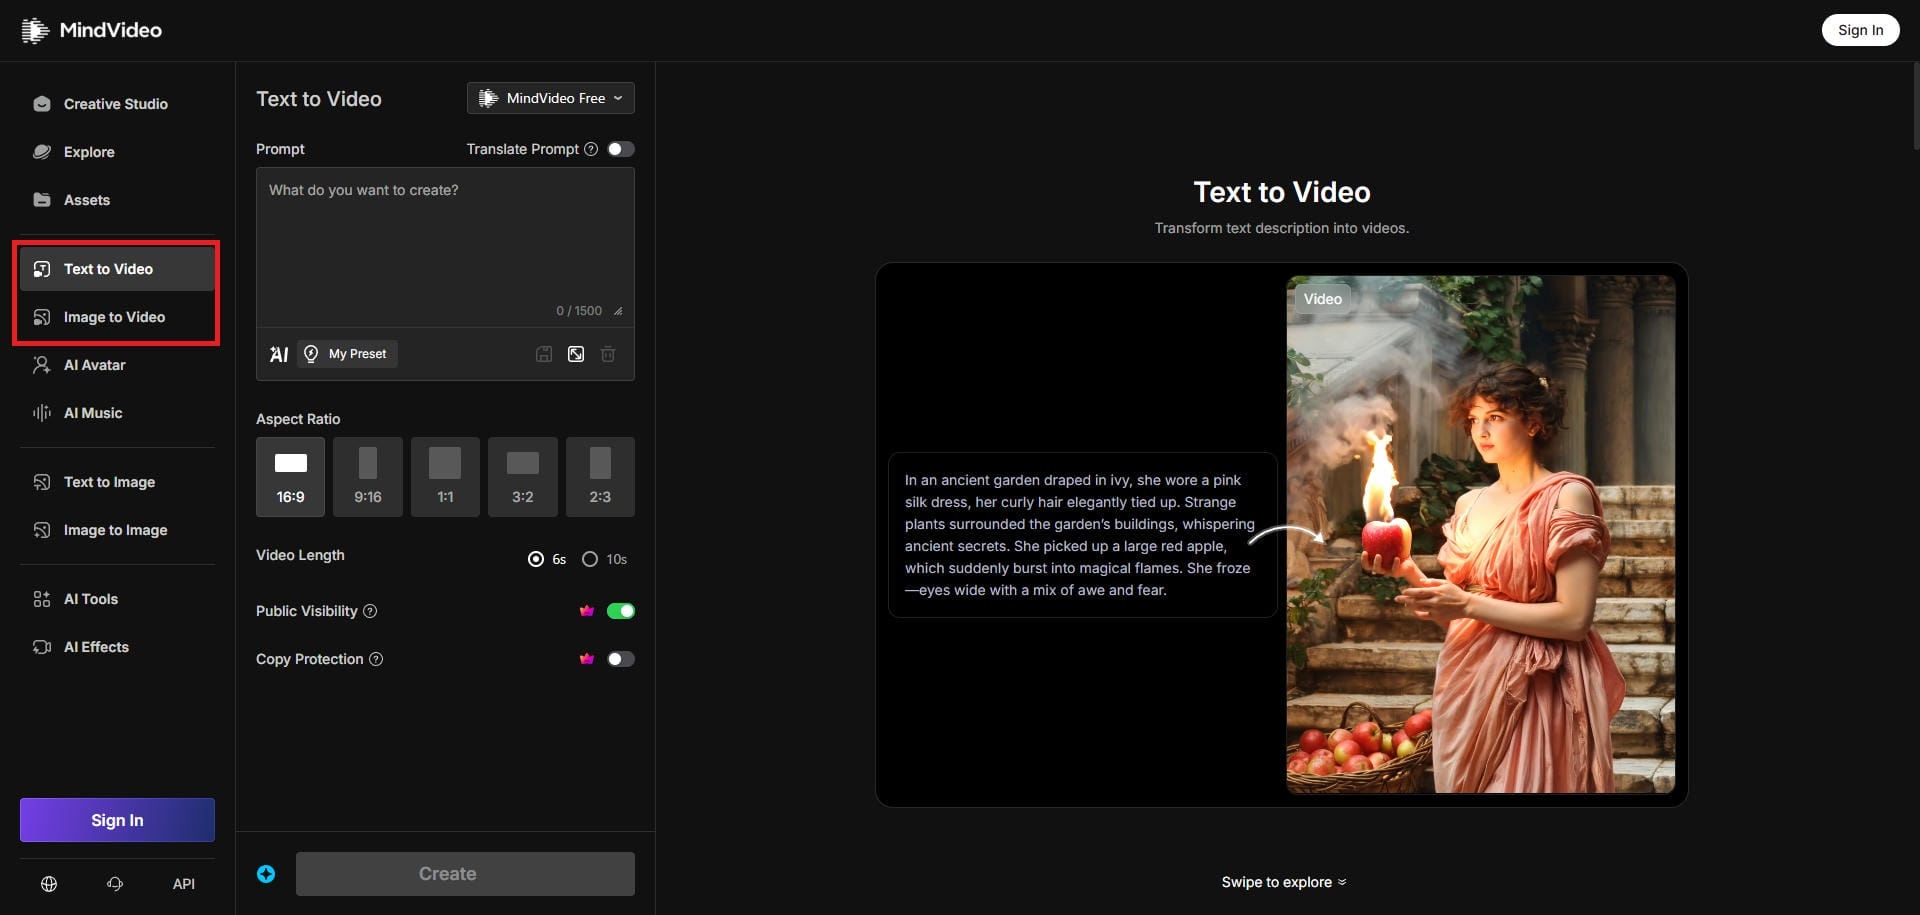Open AI Tools section
Screen dimensions: 1920x915
point(117,599)
